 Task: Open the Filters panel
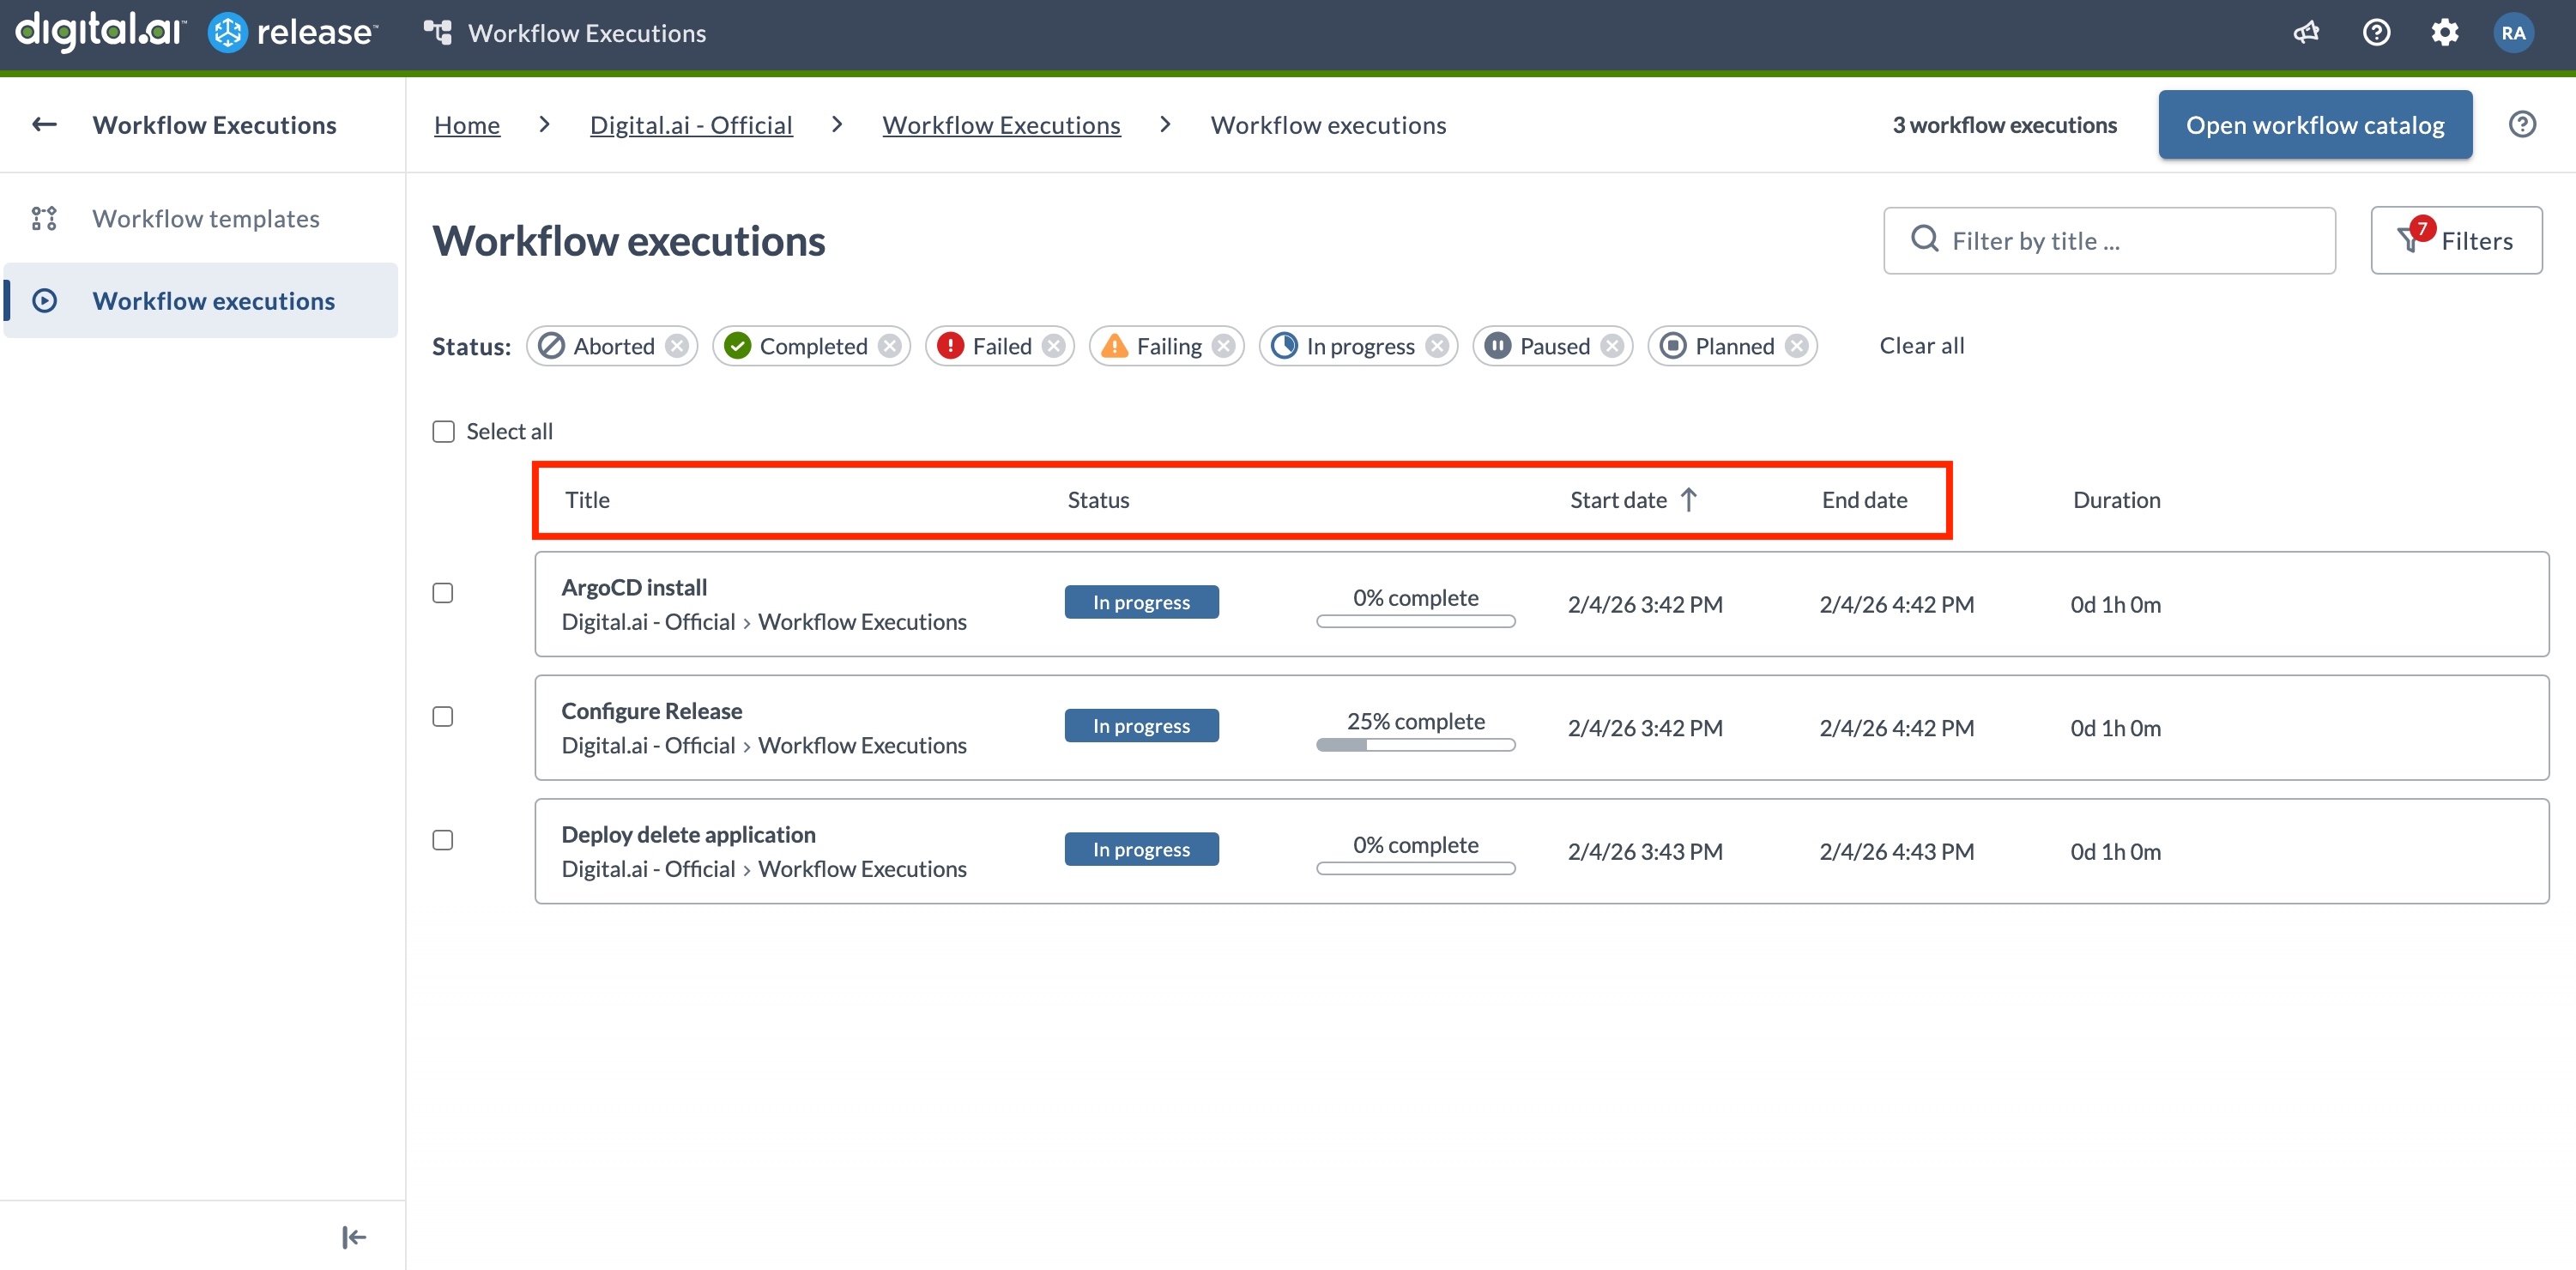point(2457,240)
